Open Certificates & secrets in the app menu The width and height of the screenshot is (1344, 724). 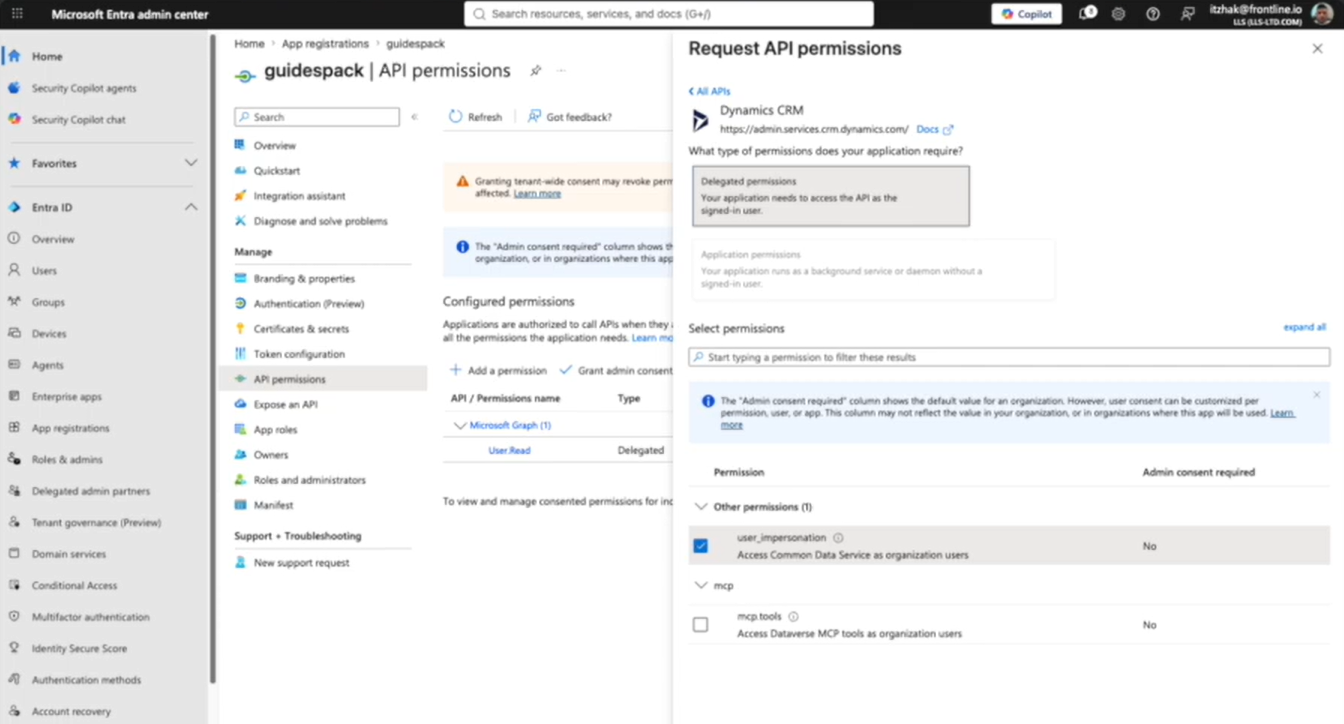(x=301, y=329)
